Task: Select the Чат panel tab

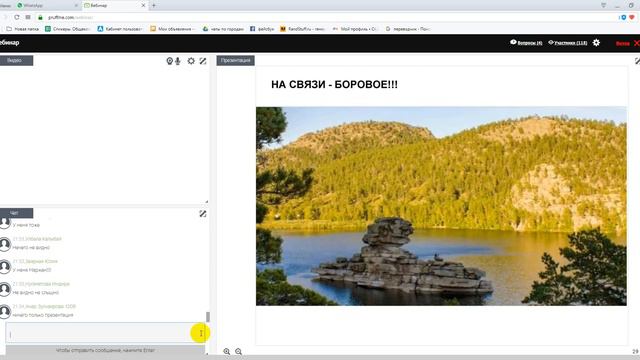Action: pos(16,213)
